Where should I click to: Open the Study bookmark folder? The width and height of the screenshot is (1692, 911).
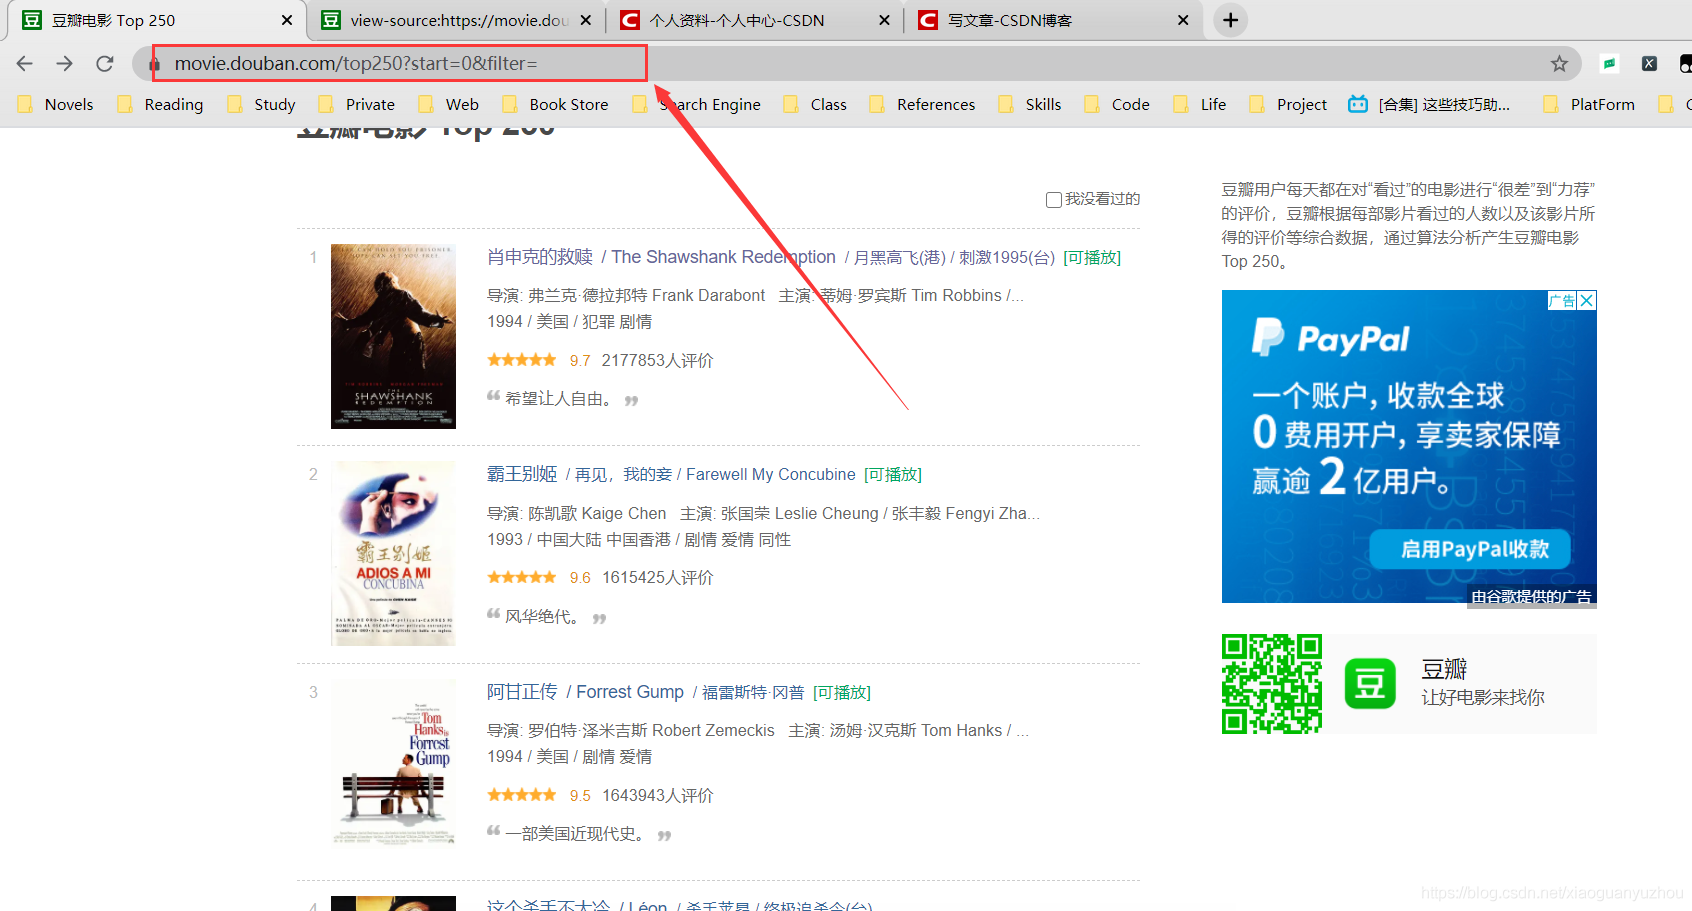pyautogui.click(x=262, y=104)
